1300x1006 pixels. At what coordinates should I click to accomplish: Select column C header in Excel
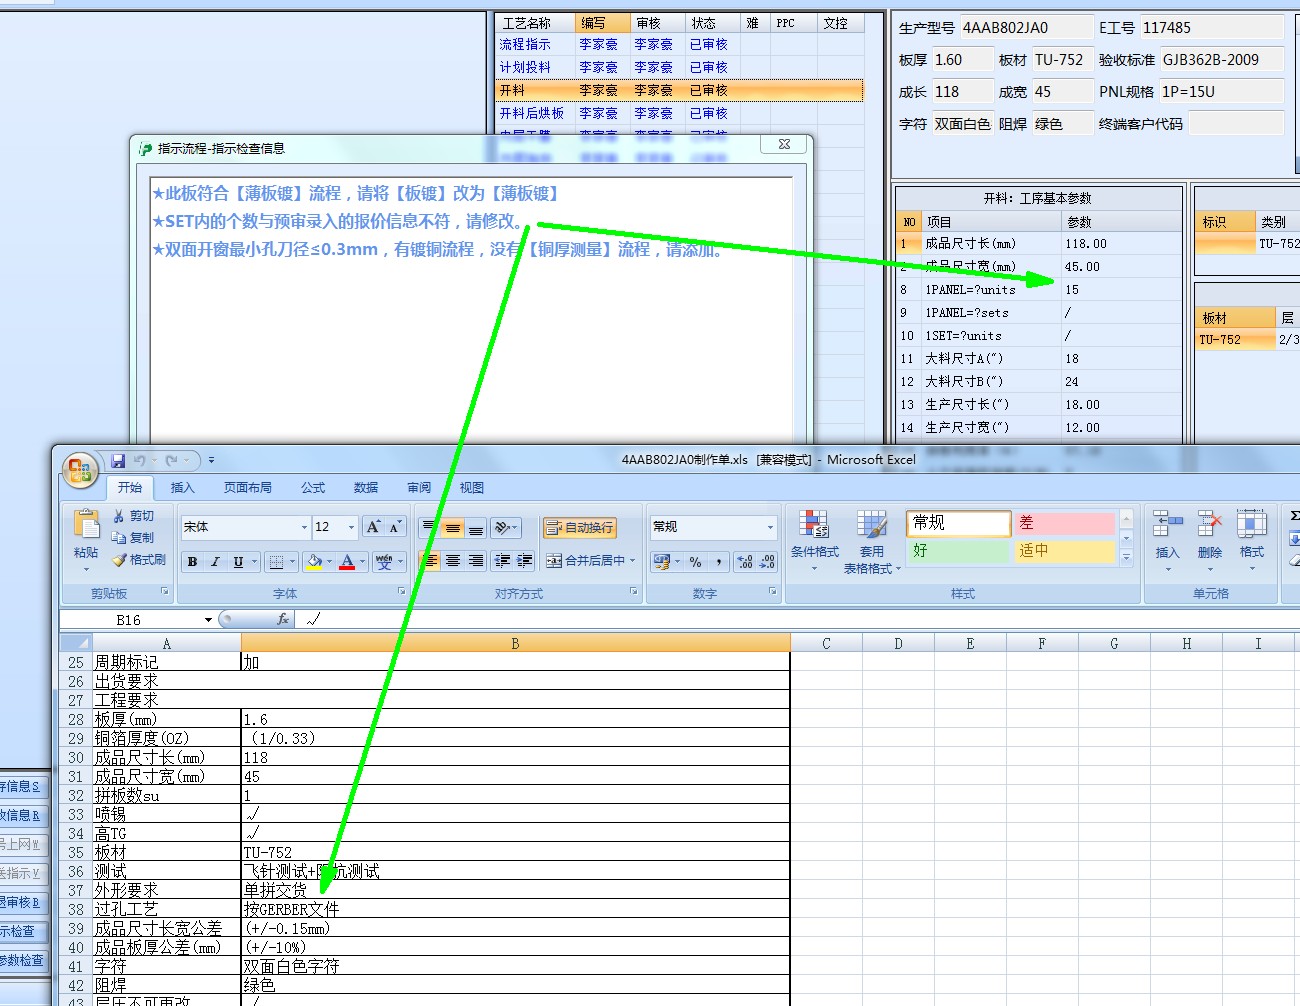coord(826,644)
